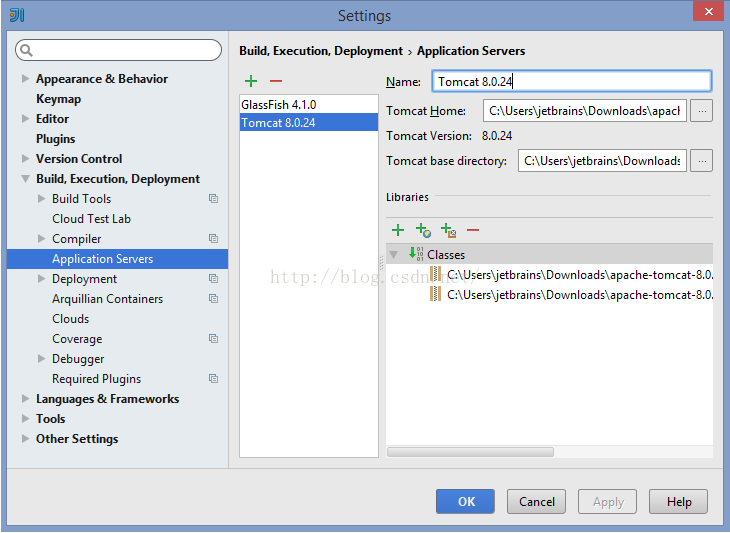Remove the selected application server
This screenshot has height=533, width=730.
click(x=276, y=81)
